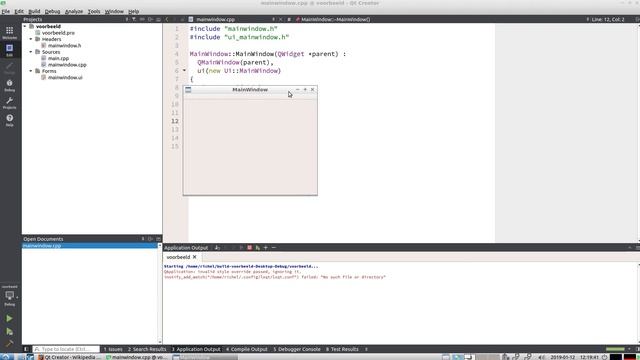Toggle the left sidebar visibility
This screenshot has height=360, width=640.
26,349
